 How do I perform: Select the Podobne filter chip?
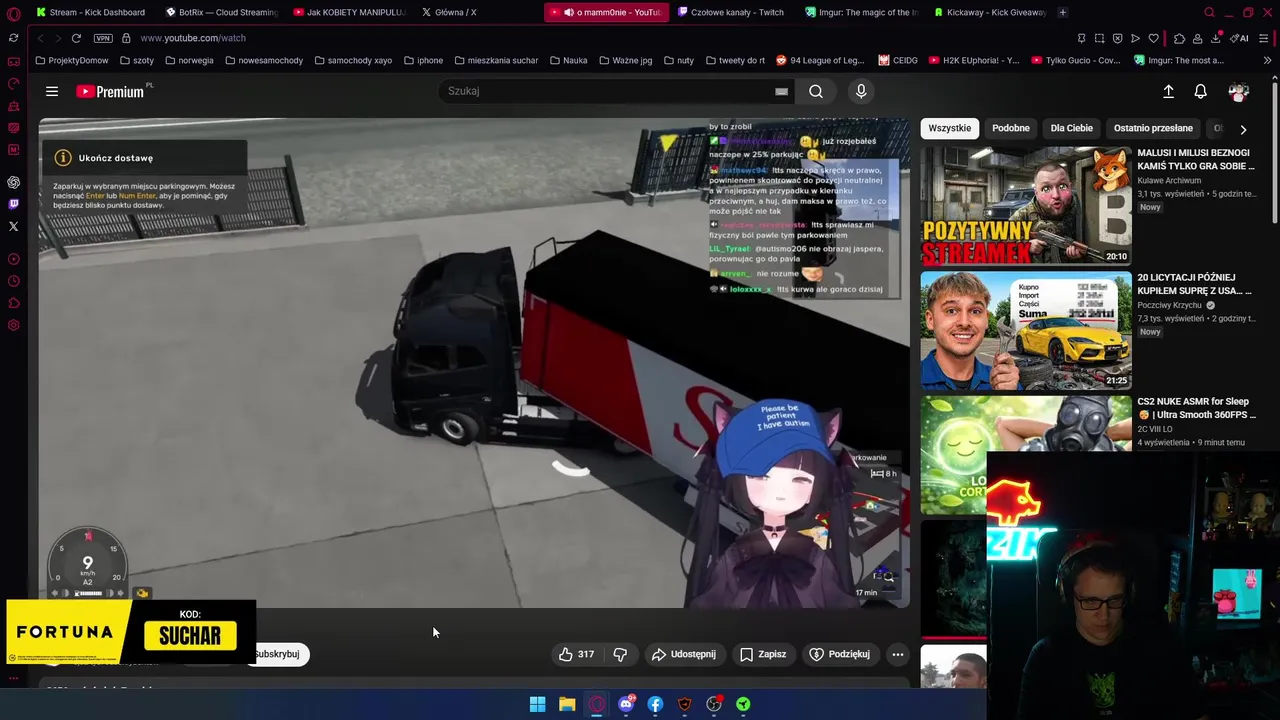click(x=1011, y=128)
